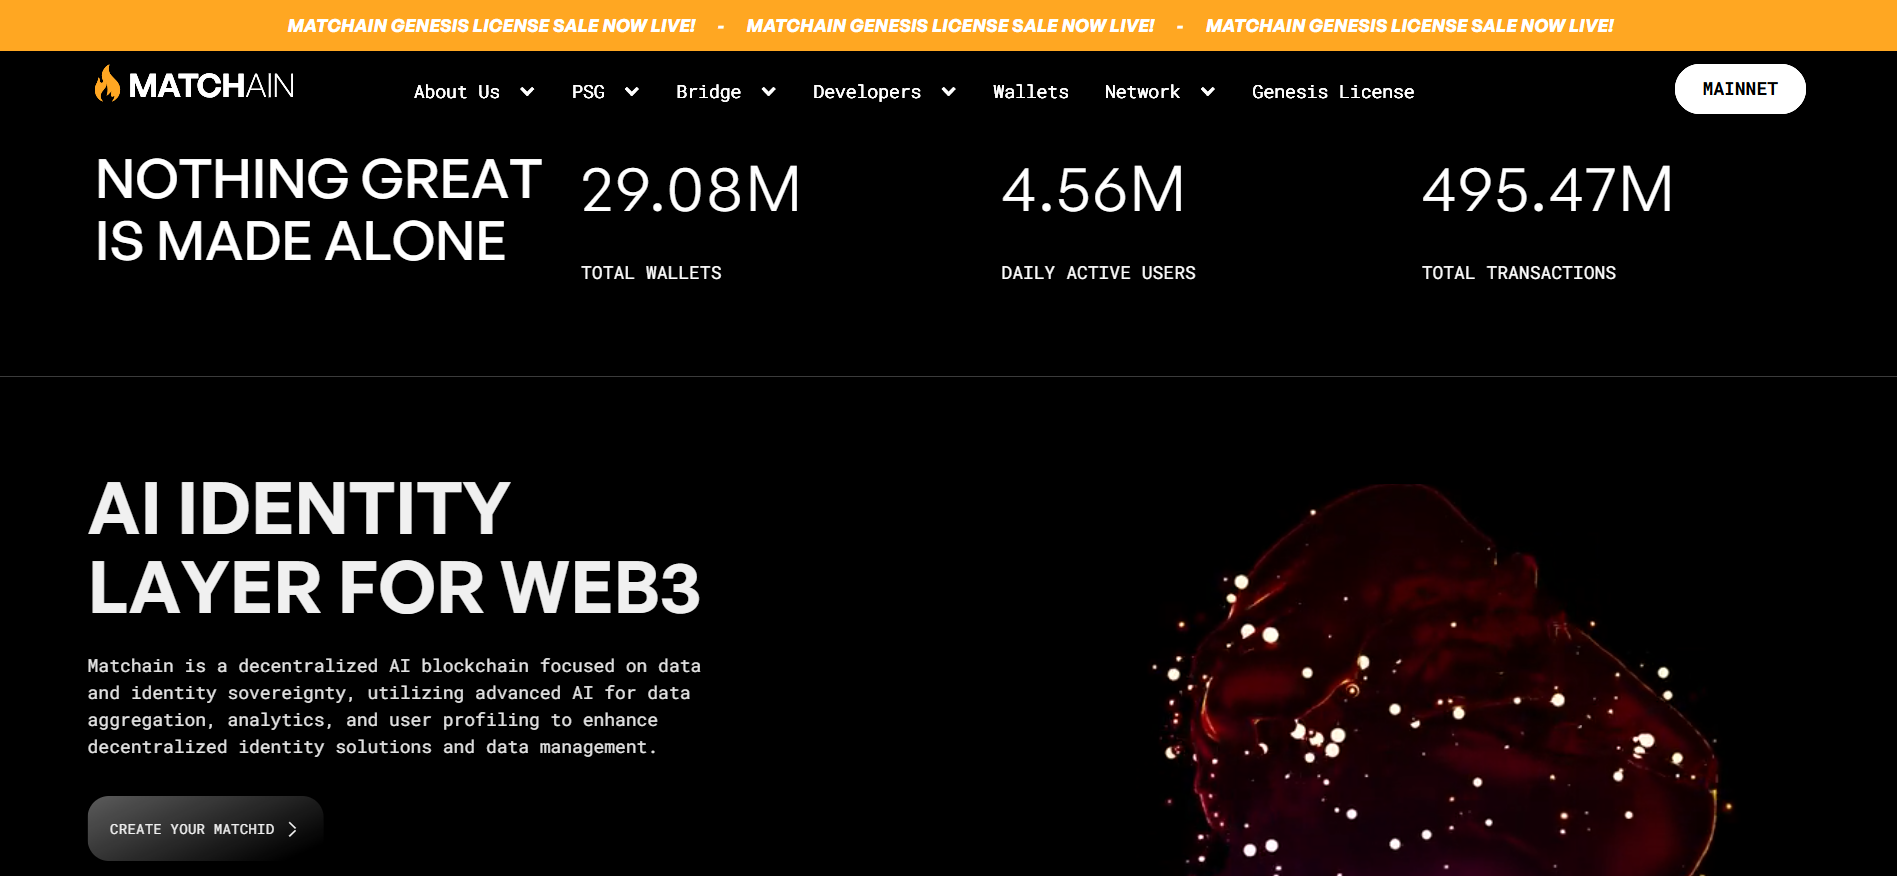The width and height of the screenshot is (1897, 876).
Task: Expand the Bridge dropdown chevron
Action: tap(769, 92)
